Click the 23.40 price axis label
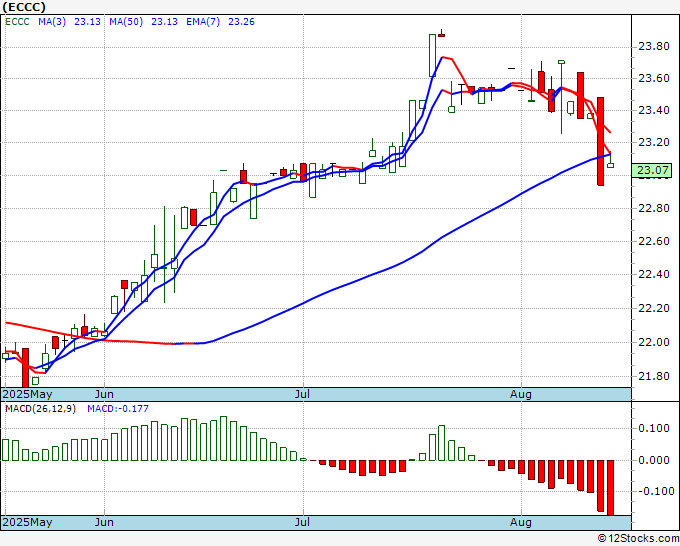 pos(654,111)
